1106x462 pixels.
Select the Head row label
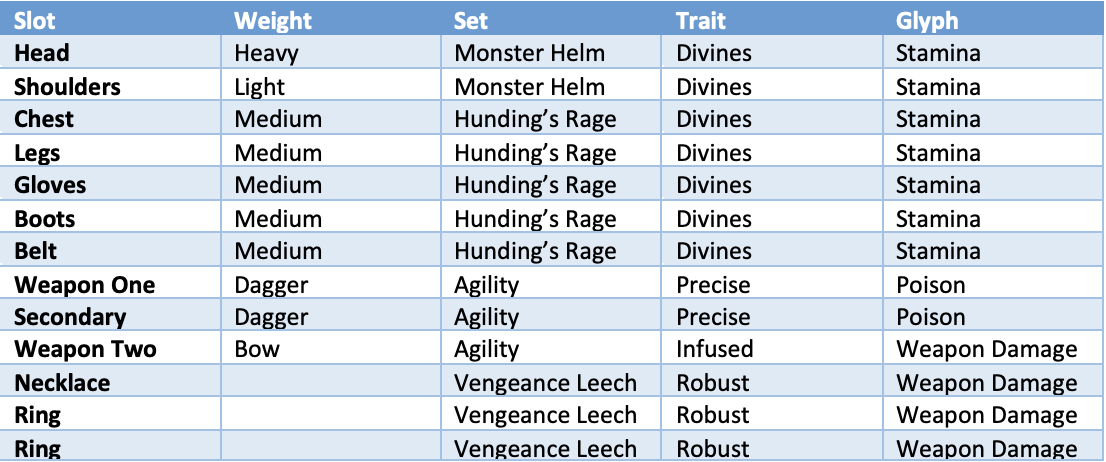click(x=42, y=53)
